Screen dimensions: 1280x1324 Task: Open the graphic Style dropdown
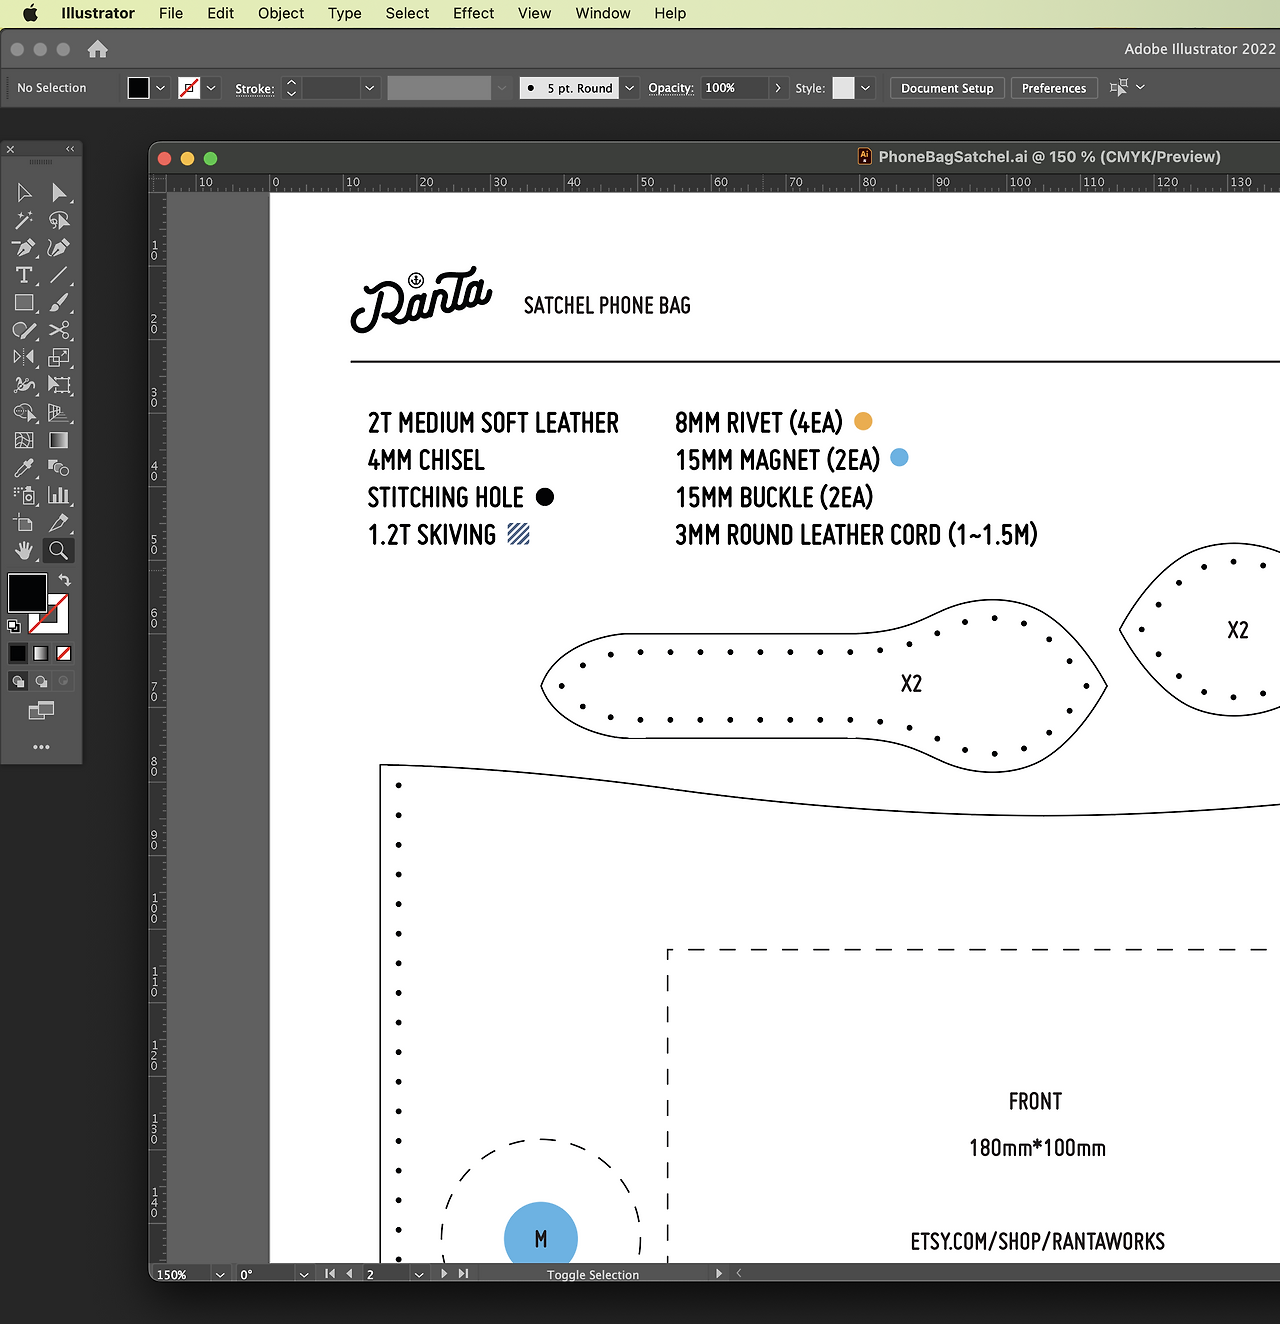pos(865,88)
